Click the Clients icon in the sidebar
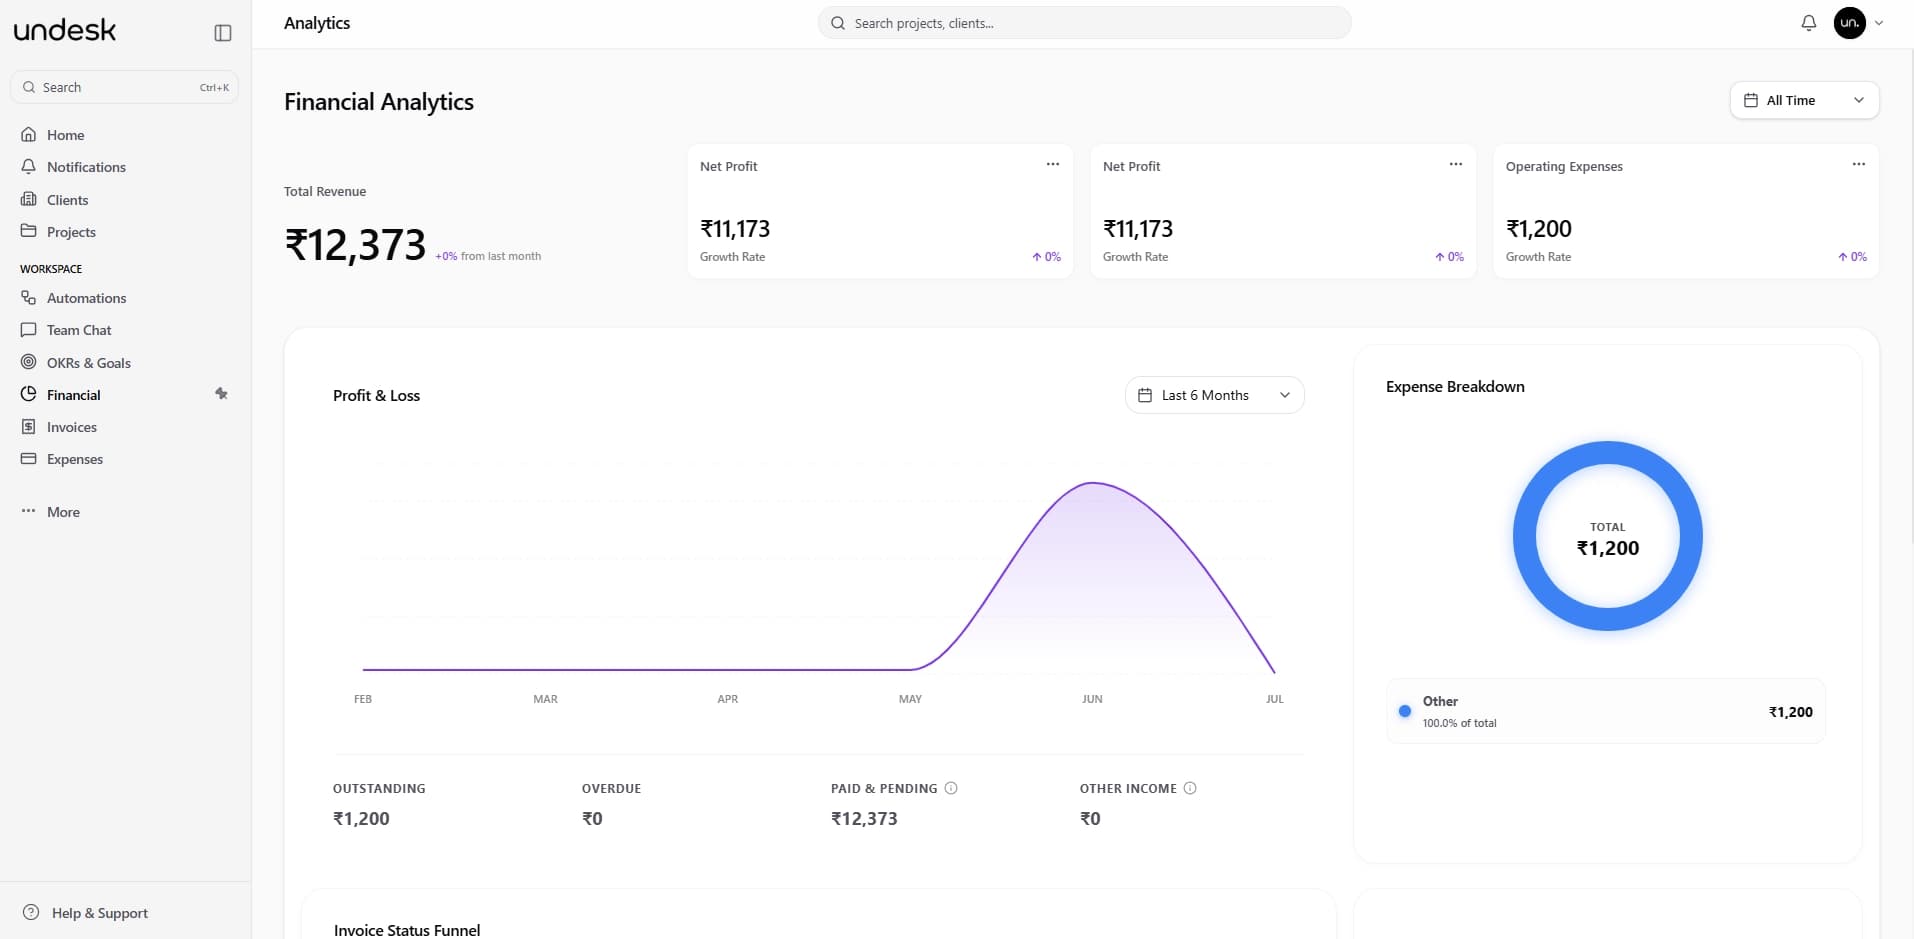Screen dimensions: 1914x939 [29, 199]
